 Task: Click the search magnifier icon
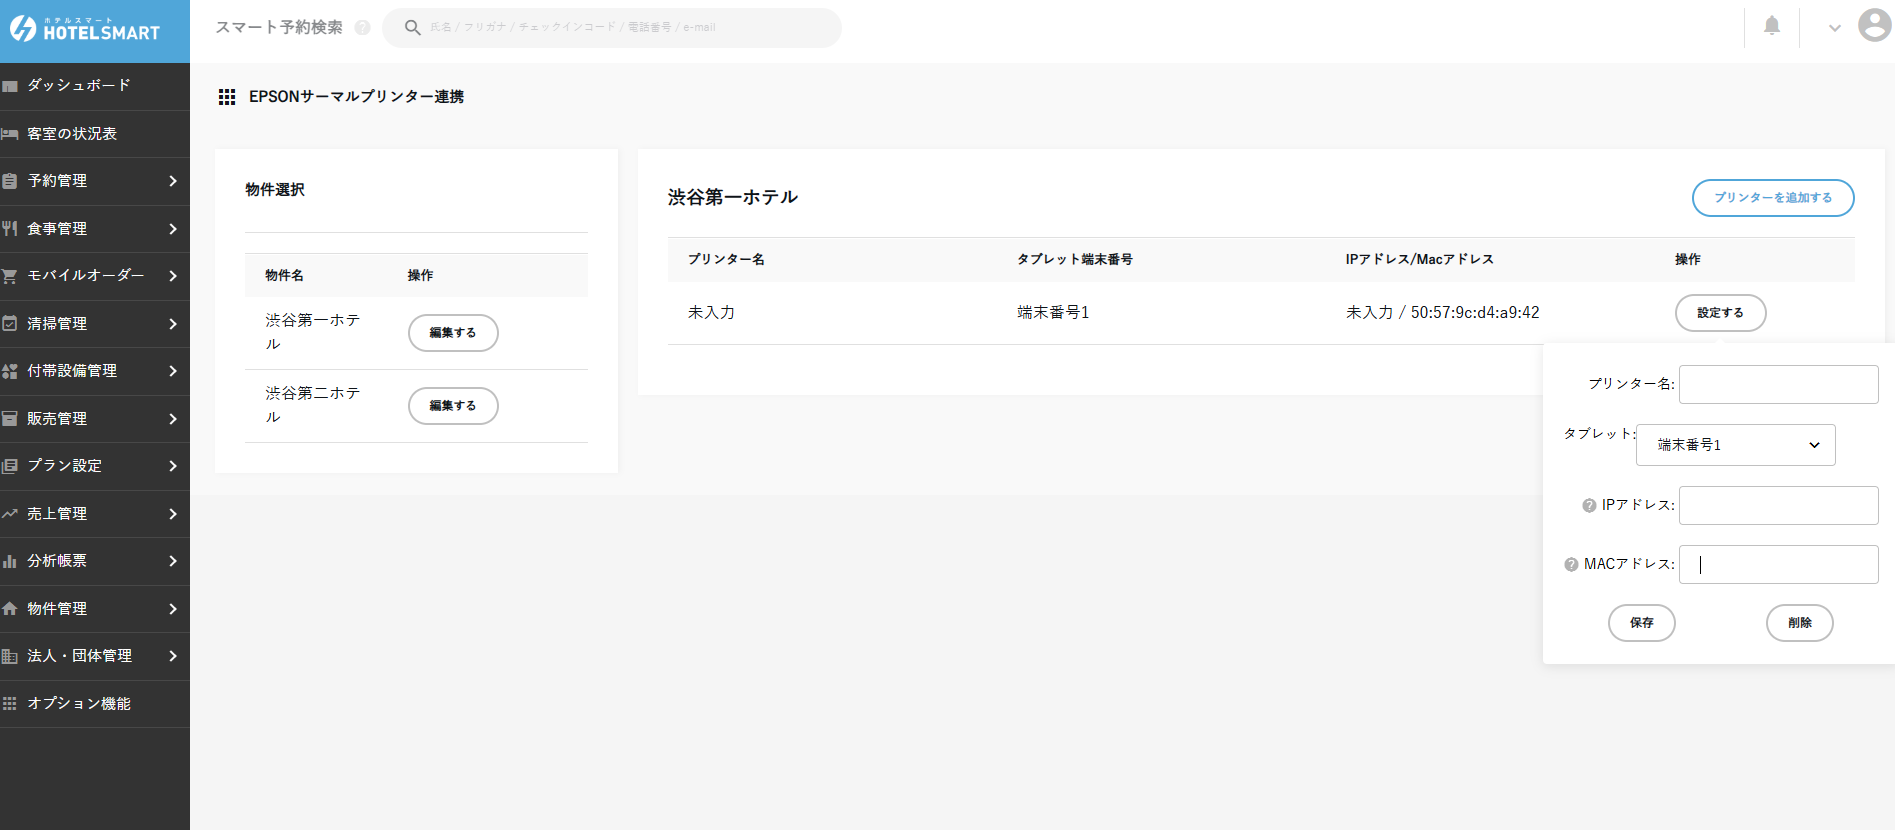coord(412,28)
